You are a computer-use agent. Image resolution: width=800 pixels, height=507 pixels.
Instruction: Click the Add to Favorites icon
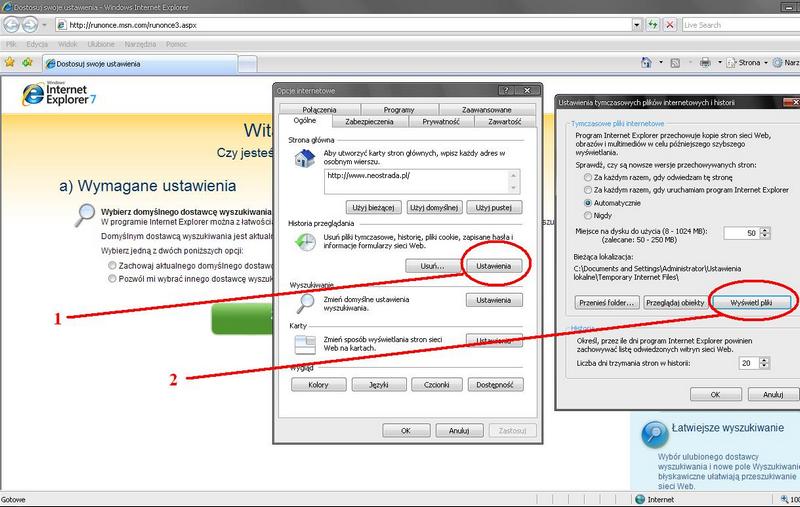(x=27, y=63)
